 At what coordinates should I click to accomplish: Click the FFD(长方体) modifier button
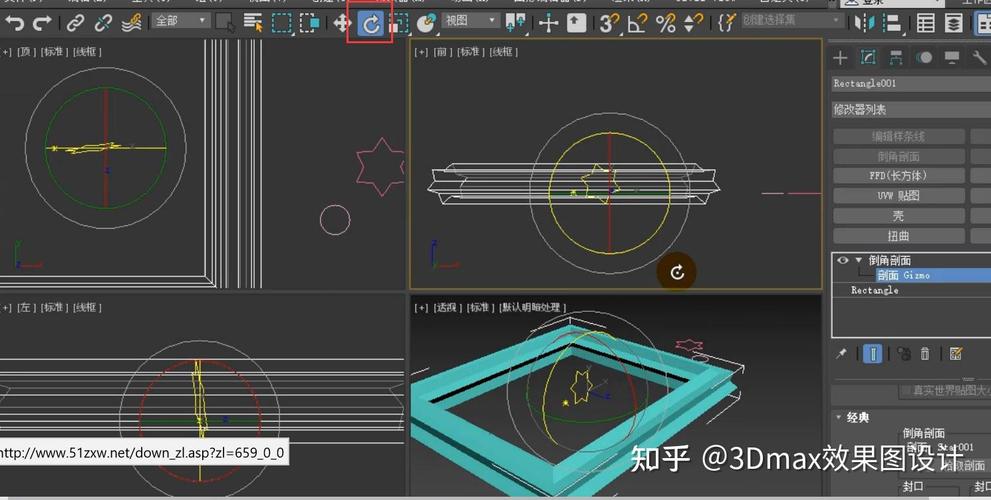[x=898, y=176]
